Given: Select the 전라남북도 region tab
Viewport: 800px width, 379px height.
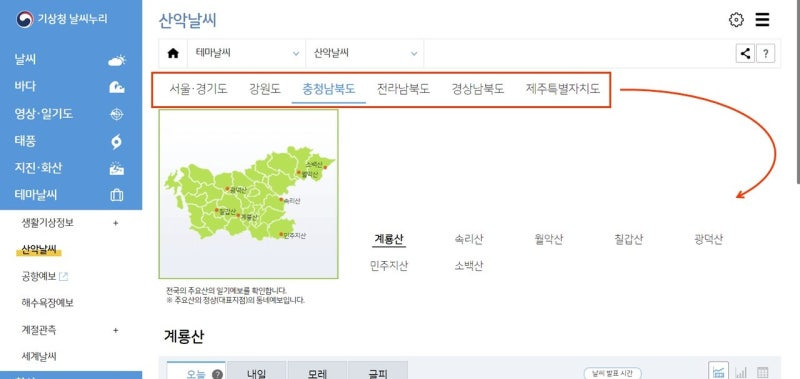Looking at the screenshot, I should (x=403, y=89).
